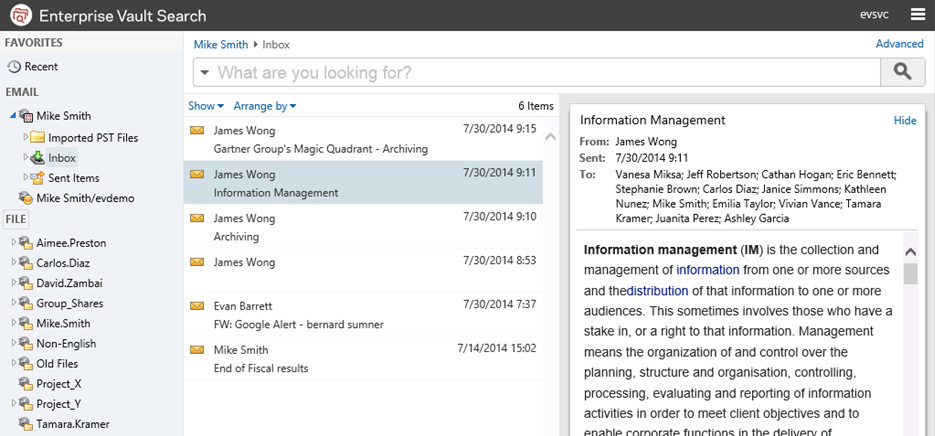
Task: Open the search box options arrow
Action: pos(204,73)
